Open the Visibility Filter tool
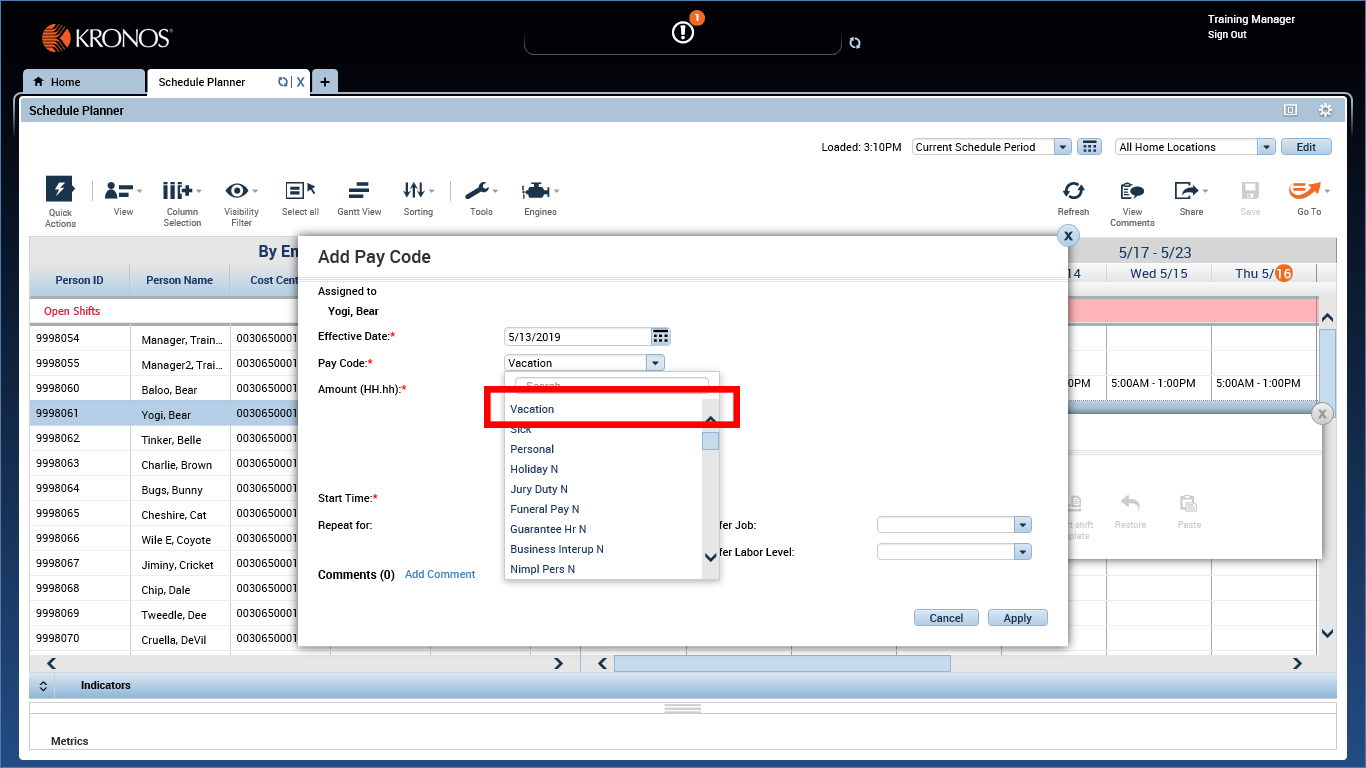 coord(240,190)
